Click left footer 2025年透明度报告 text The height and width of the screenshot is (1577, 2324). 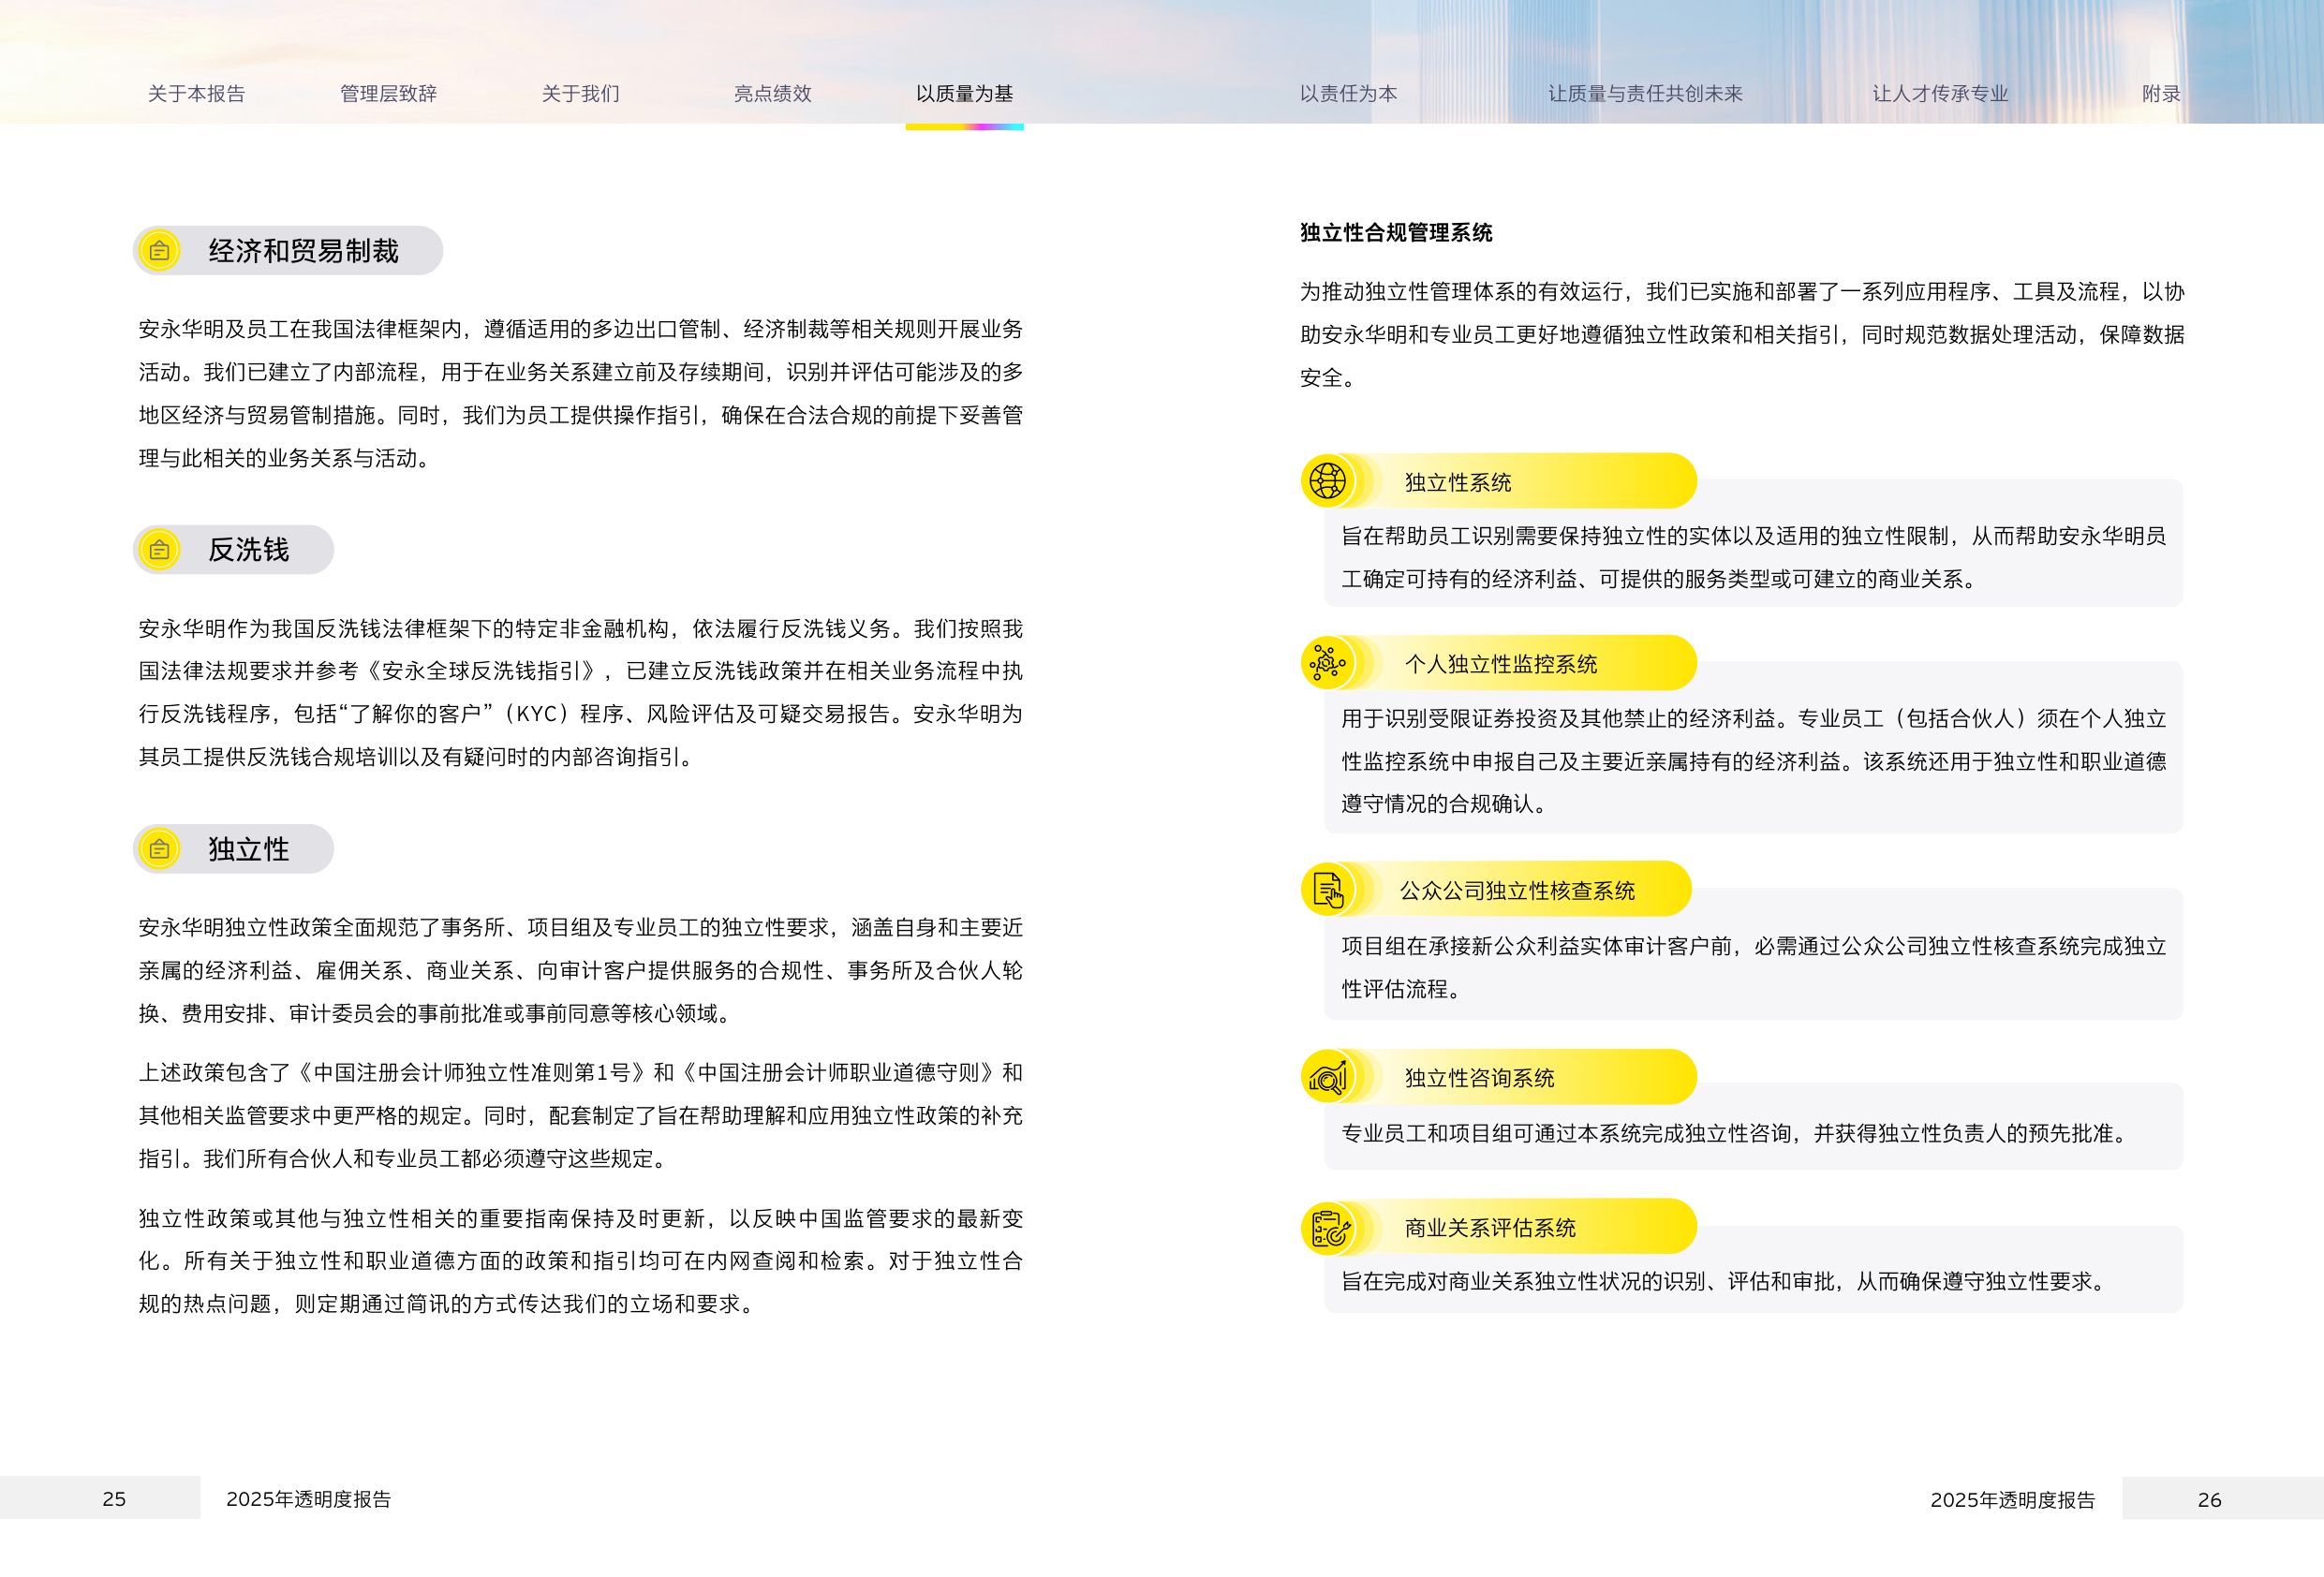(308, 1499)
